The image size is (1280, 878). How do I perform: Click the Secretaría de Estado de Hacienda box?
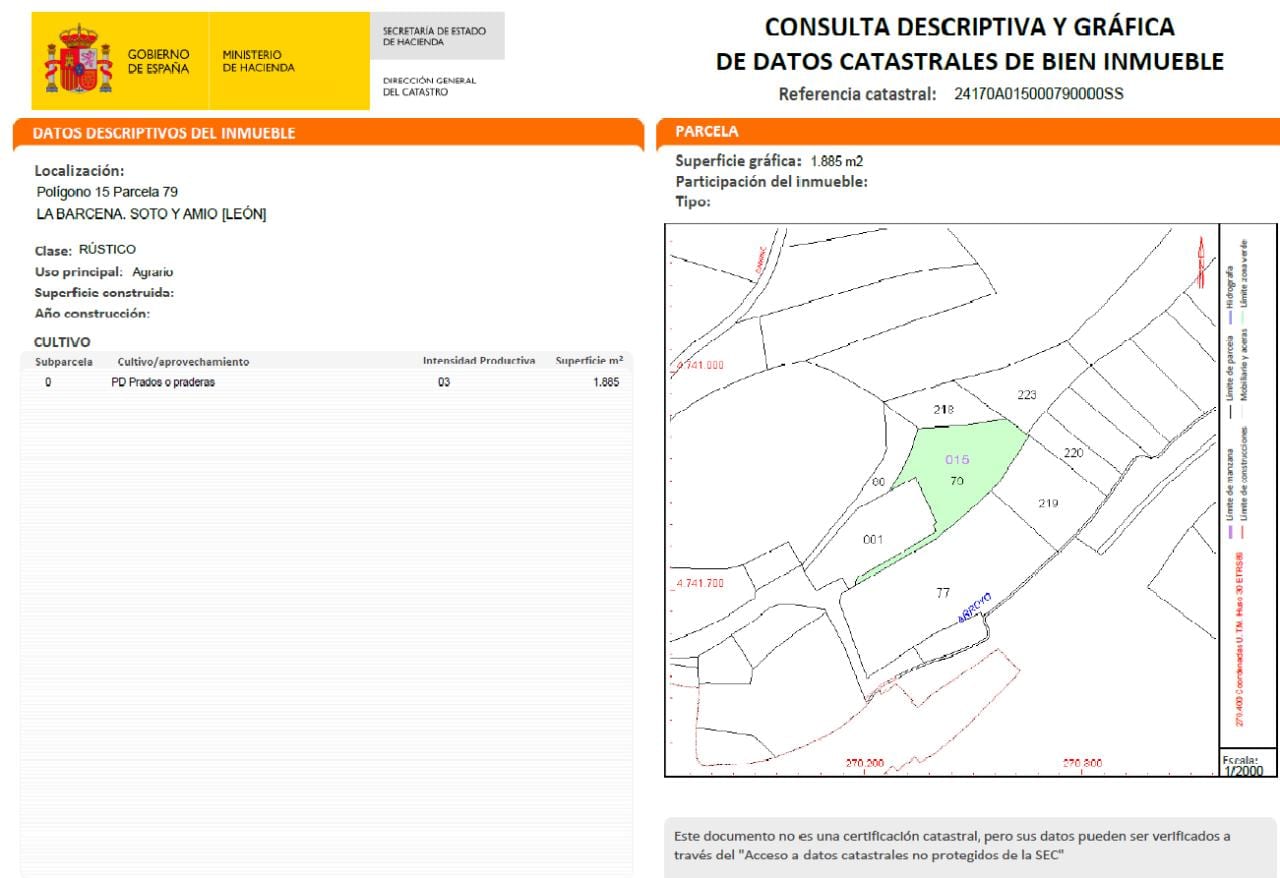coord(437,36)
